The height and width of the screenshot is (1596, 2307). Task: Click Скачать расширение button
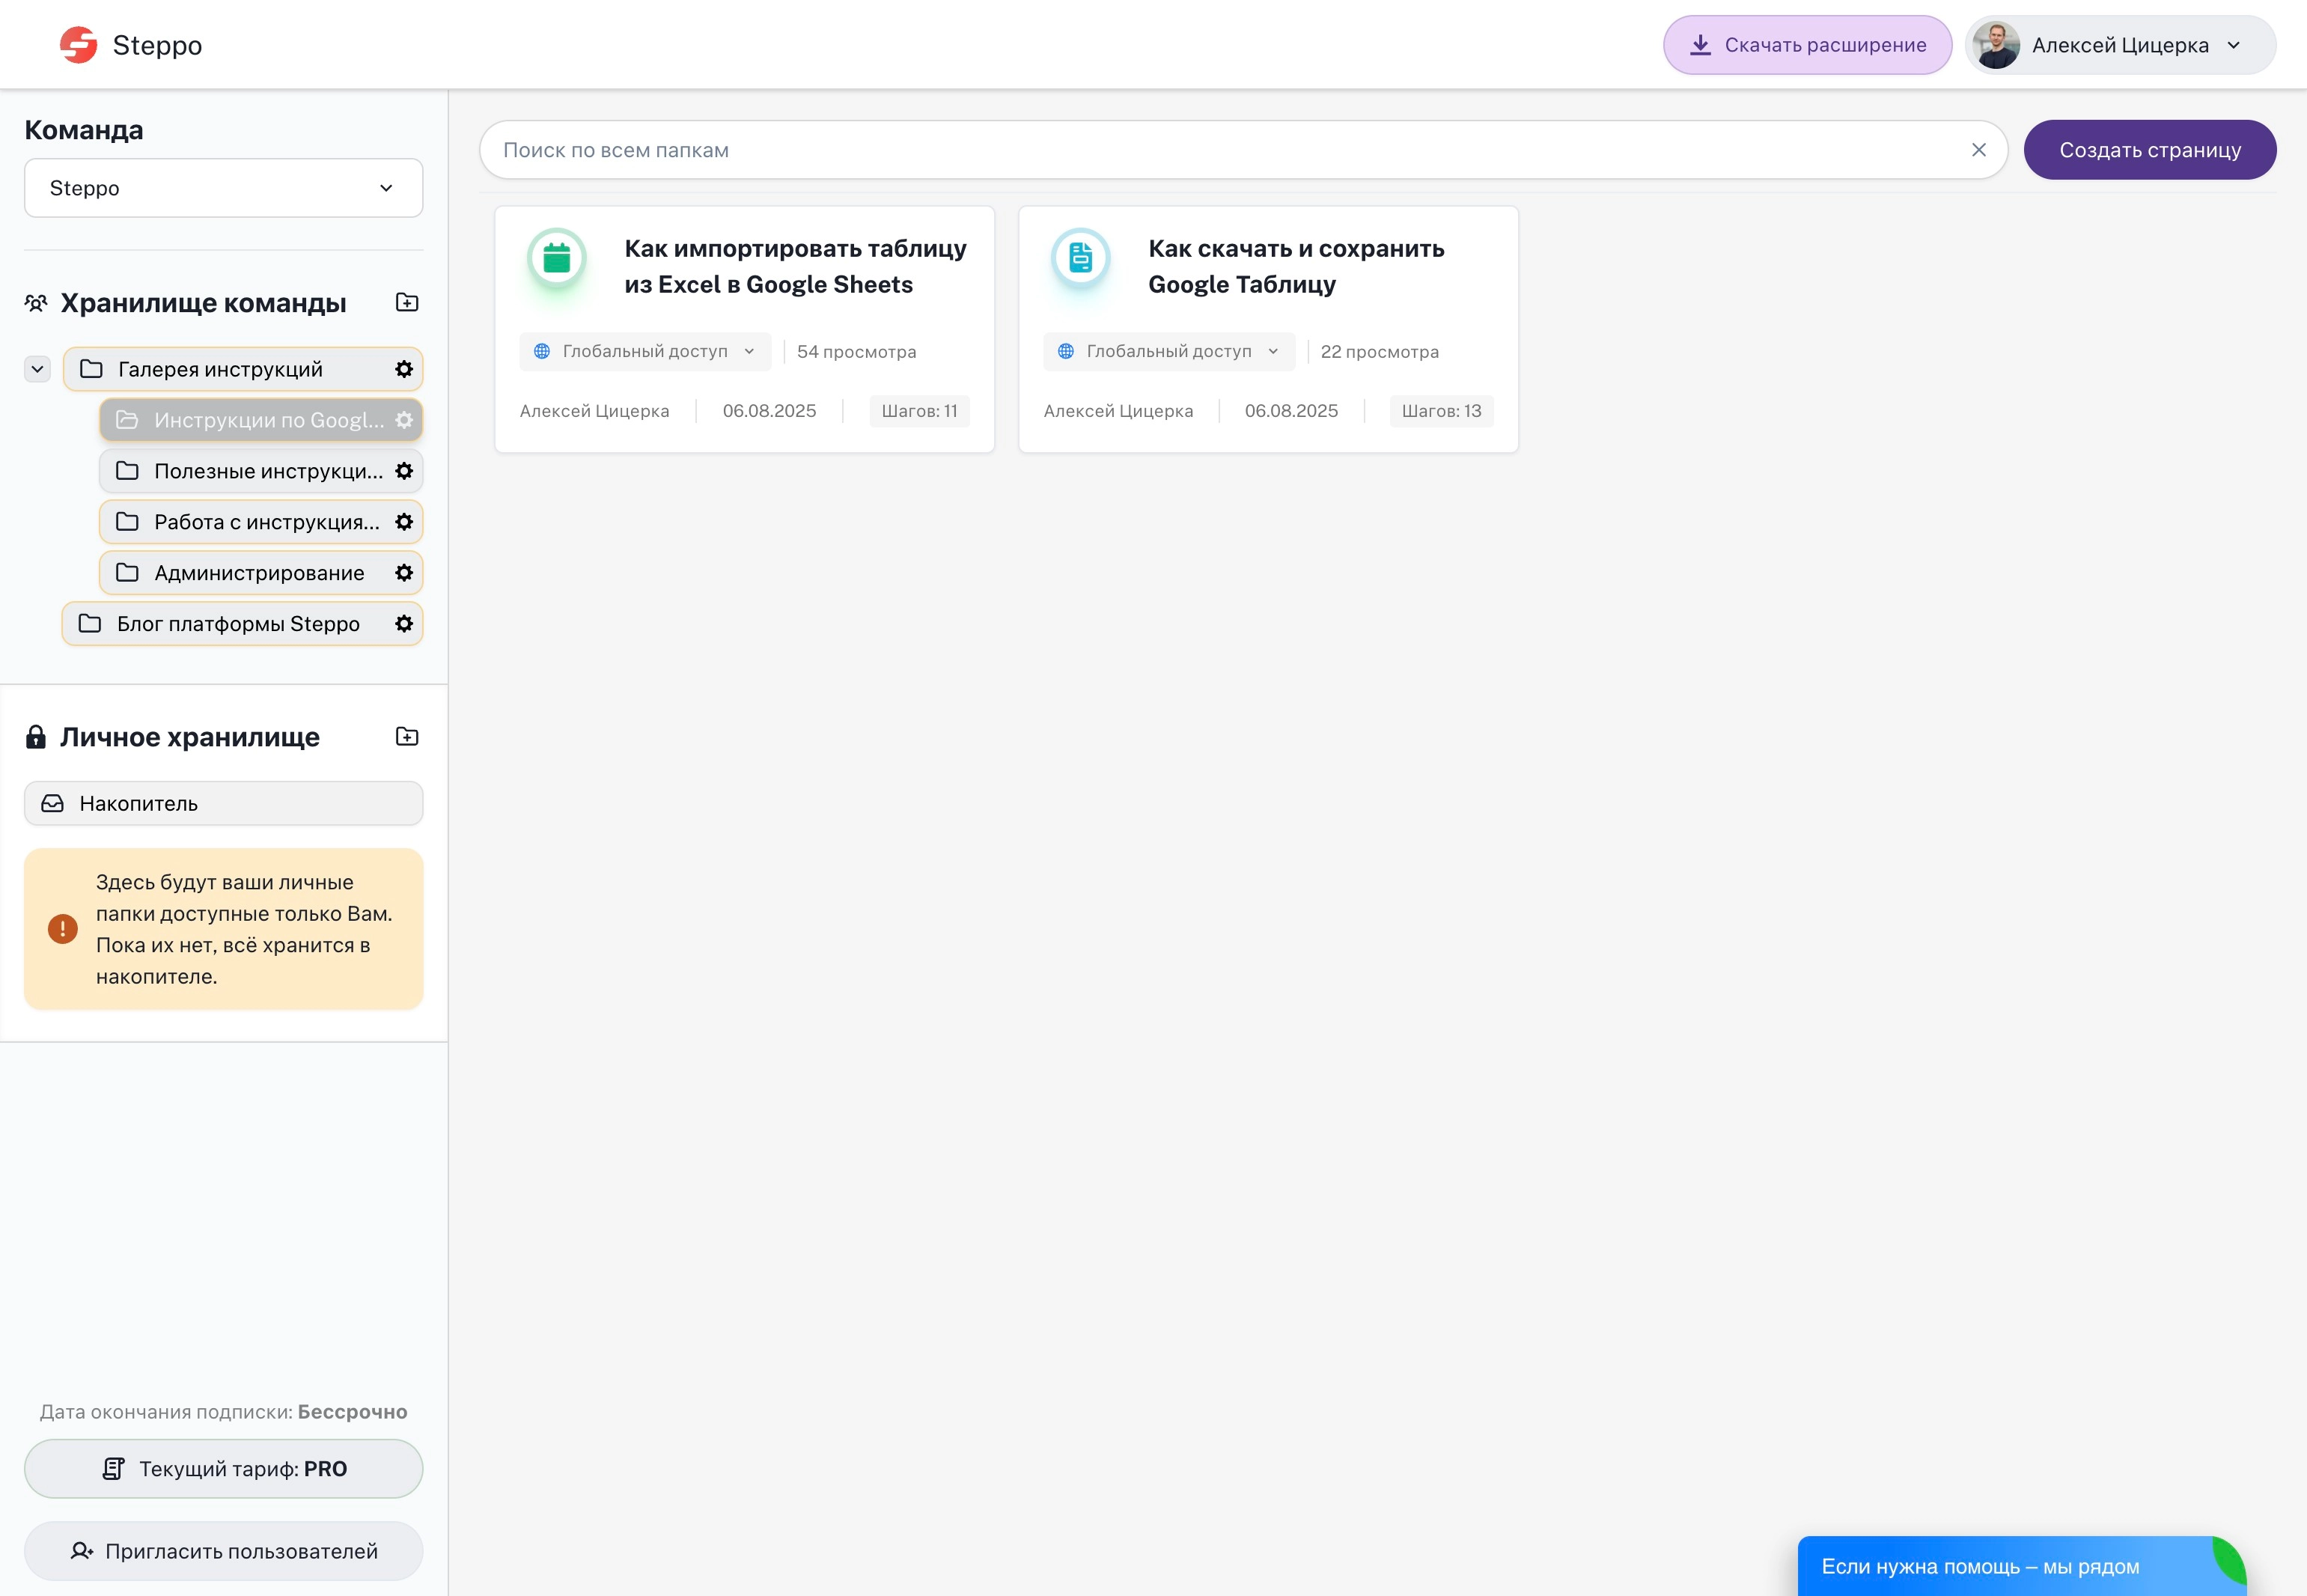(1807, 45)
